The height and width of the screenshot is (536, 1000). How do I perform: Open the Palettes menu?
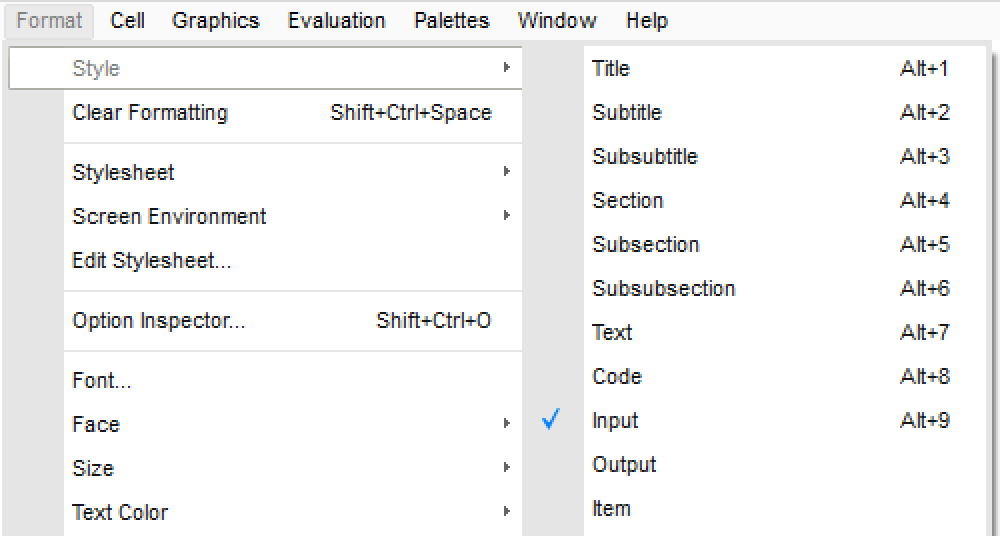(451, 20)
